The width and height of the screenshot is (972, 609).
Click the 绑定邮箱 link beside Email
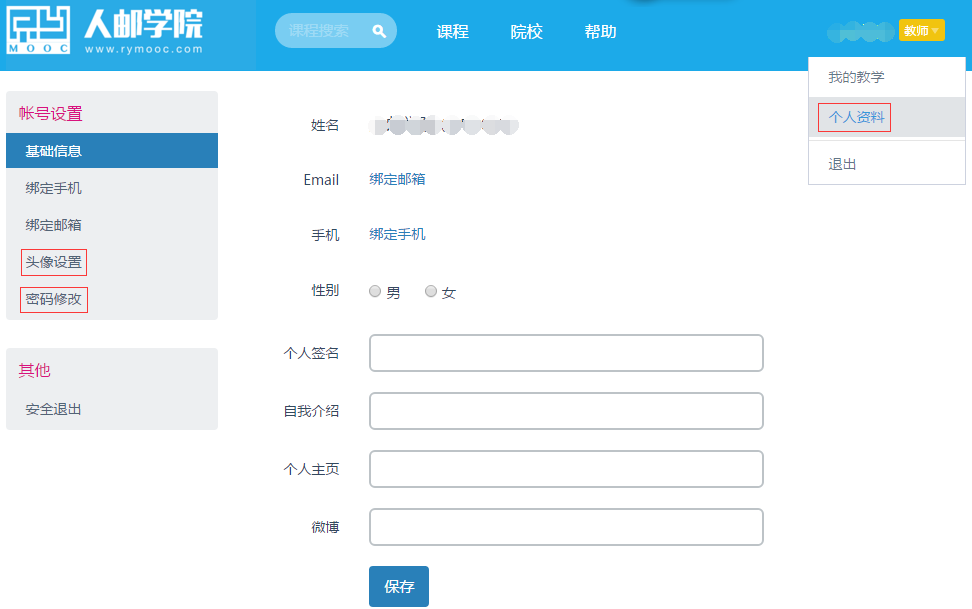(x=397, y=179)
